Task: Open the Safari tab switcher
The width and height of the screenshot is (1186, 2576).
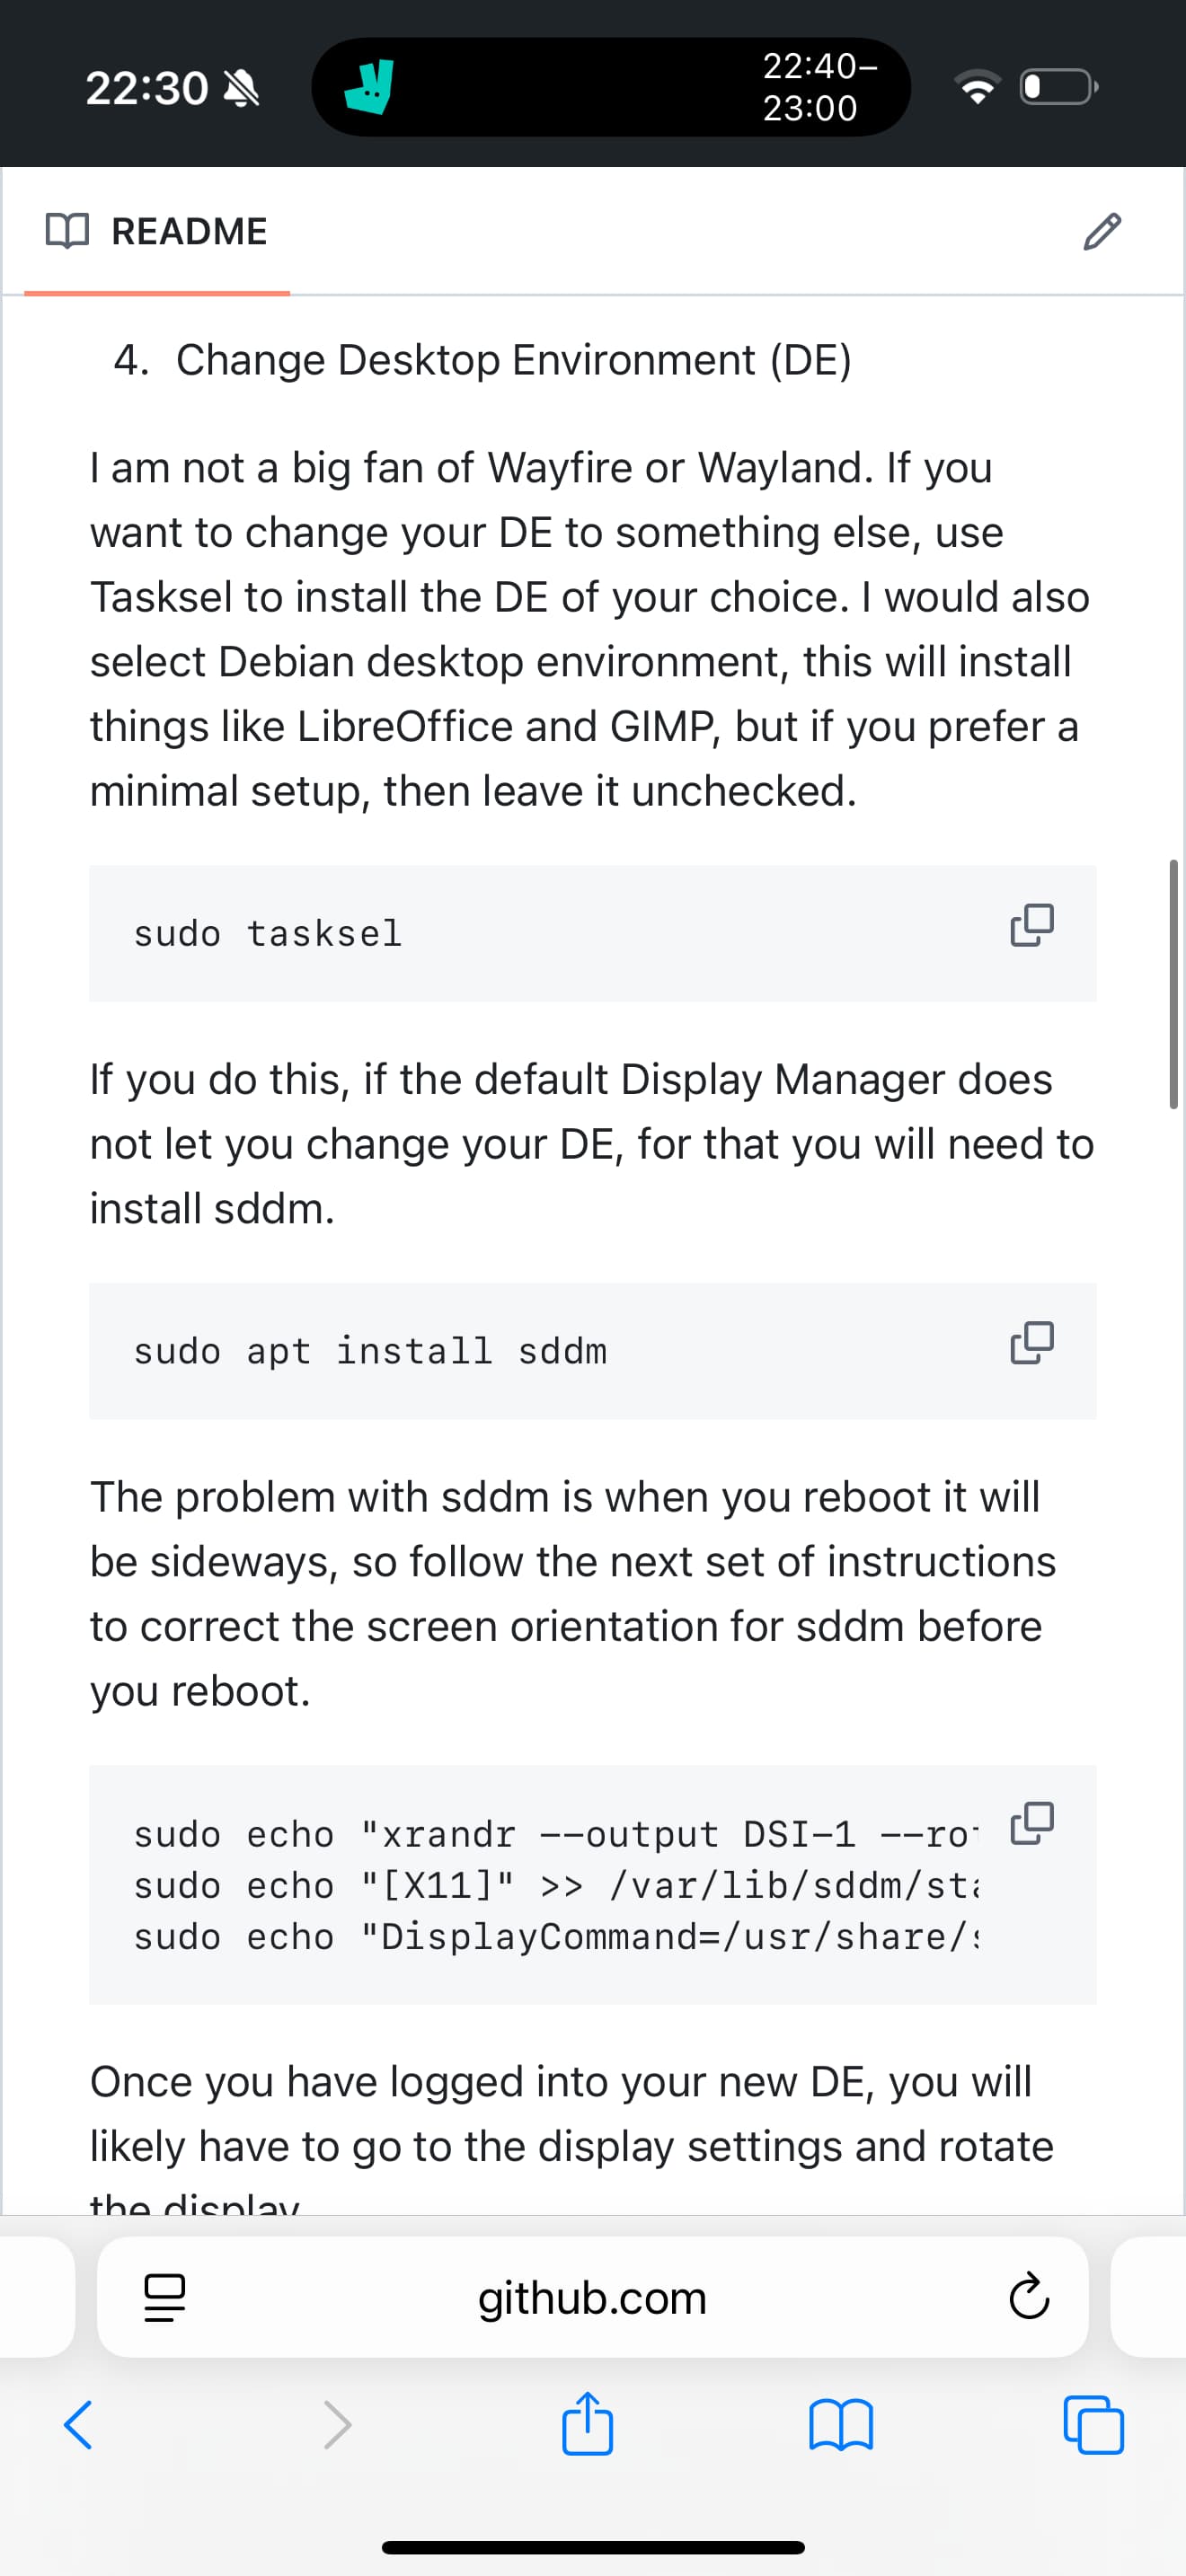Action: coord(1094,2424)
